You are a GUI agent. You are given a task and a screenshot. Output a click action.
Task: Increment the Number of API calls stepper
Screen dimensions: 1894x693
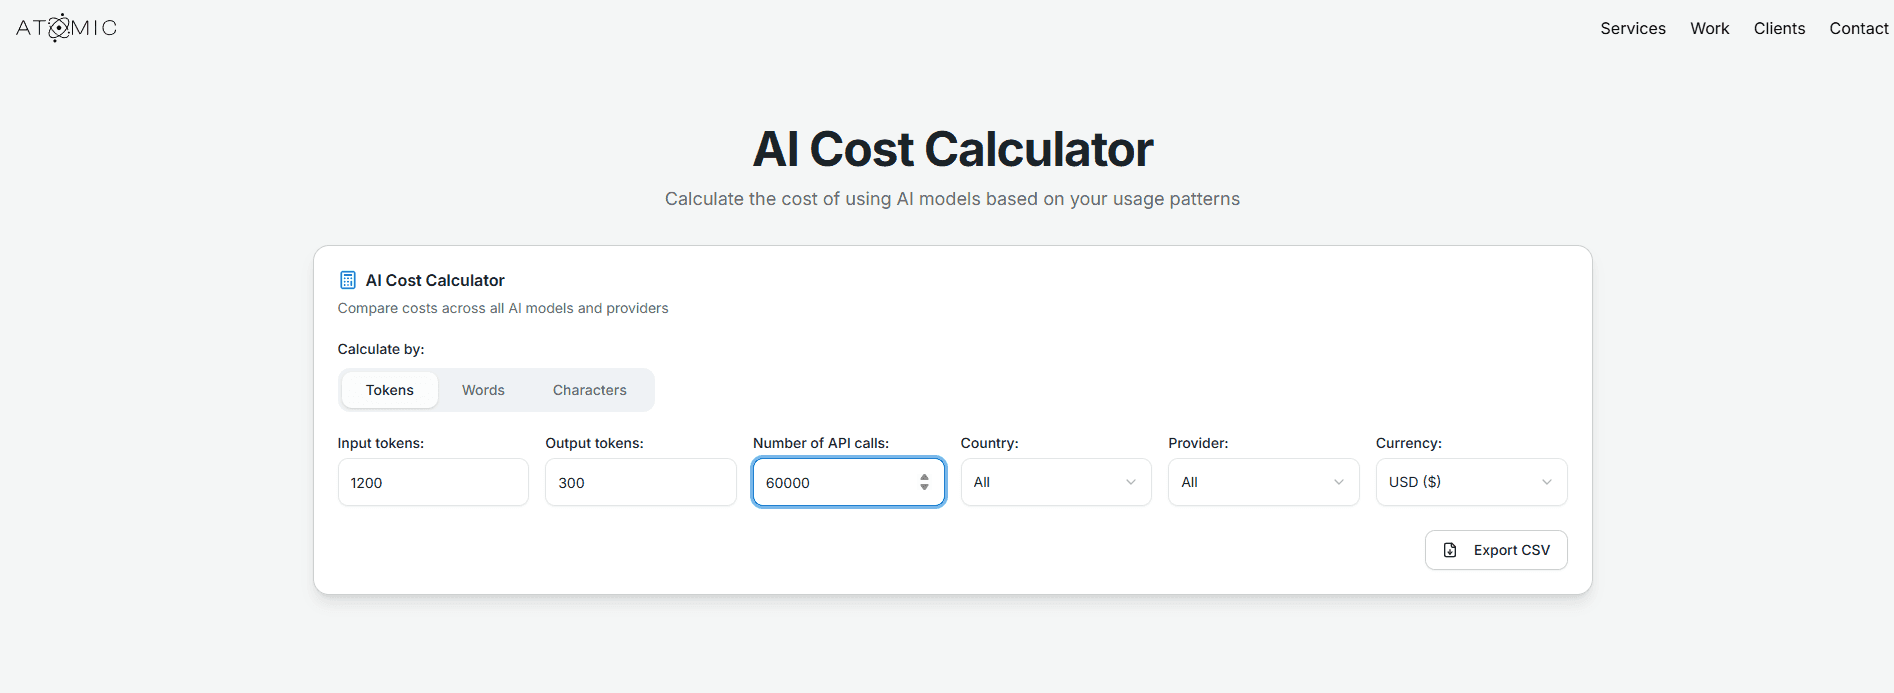tap(924, 477)
